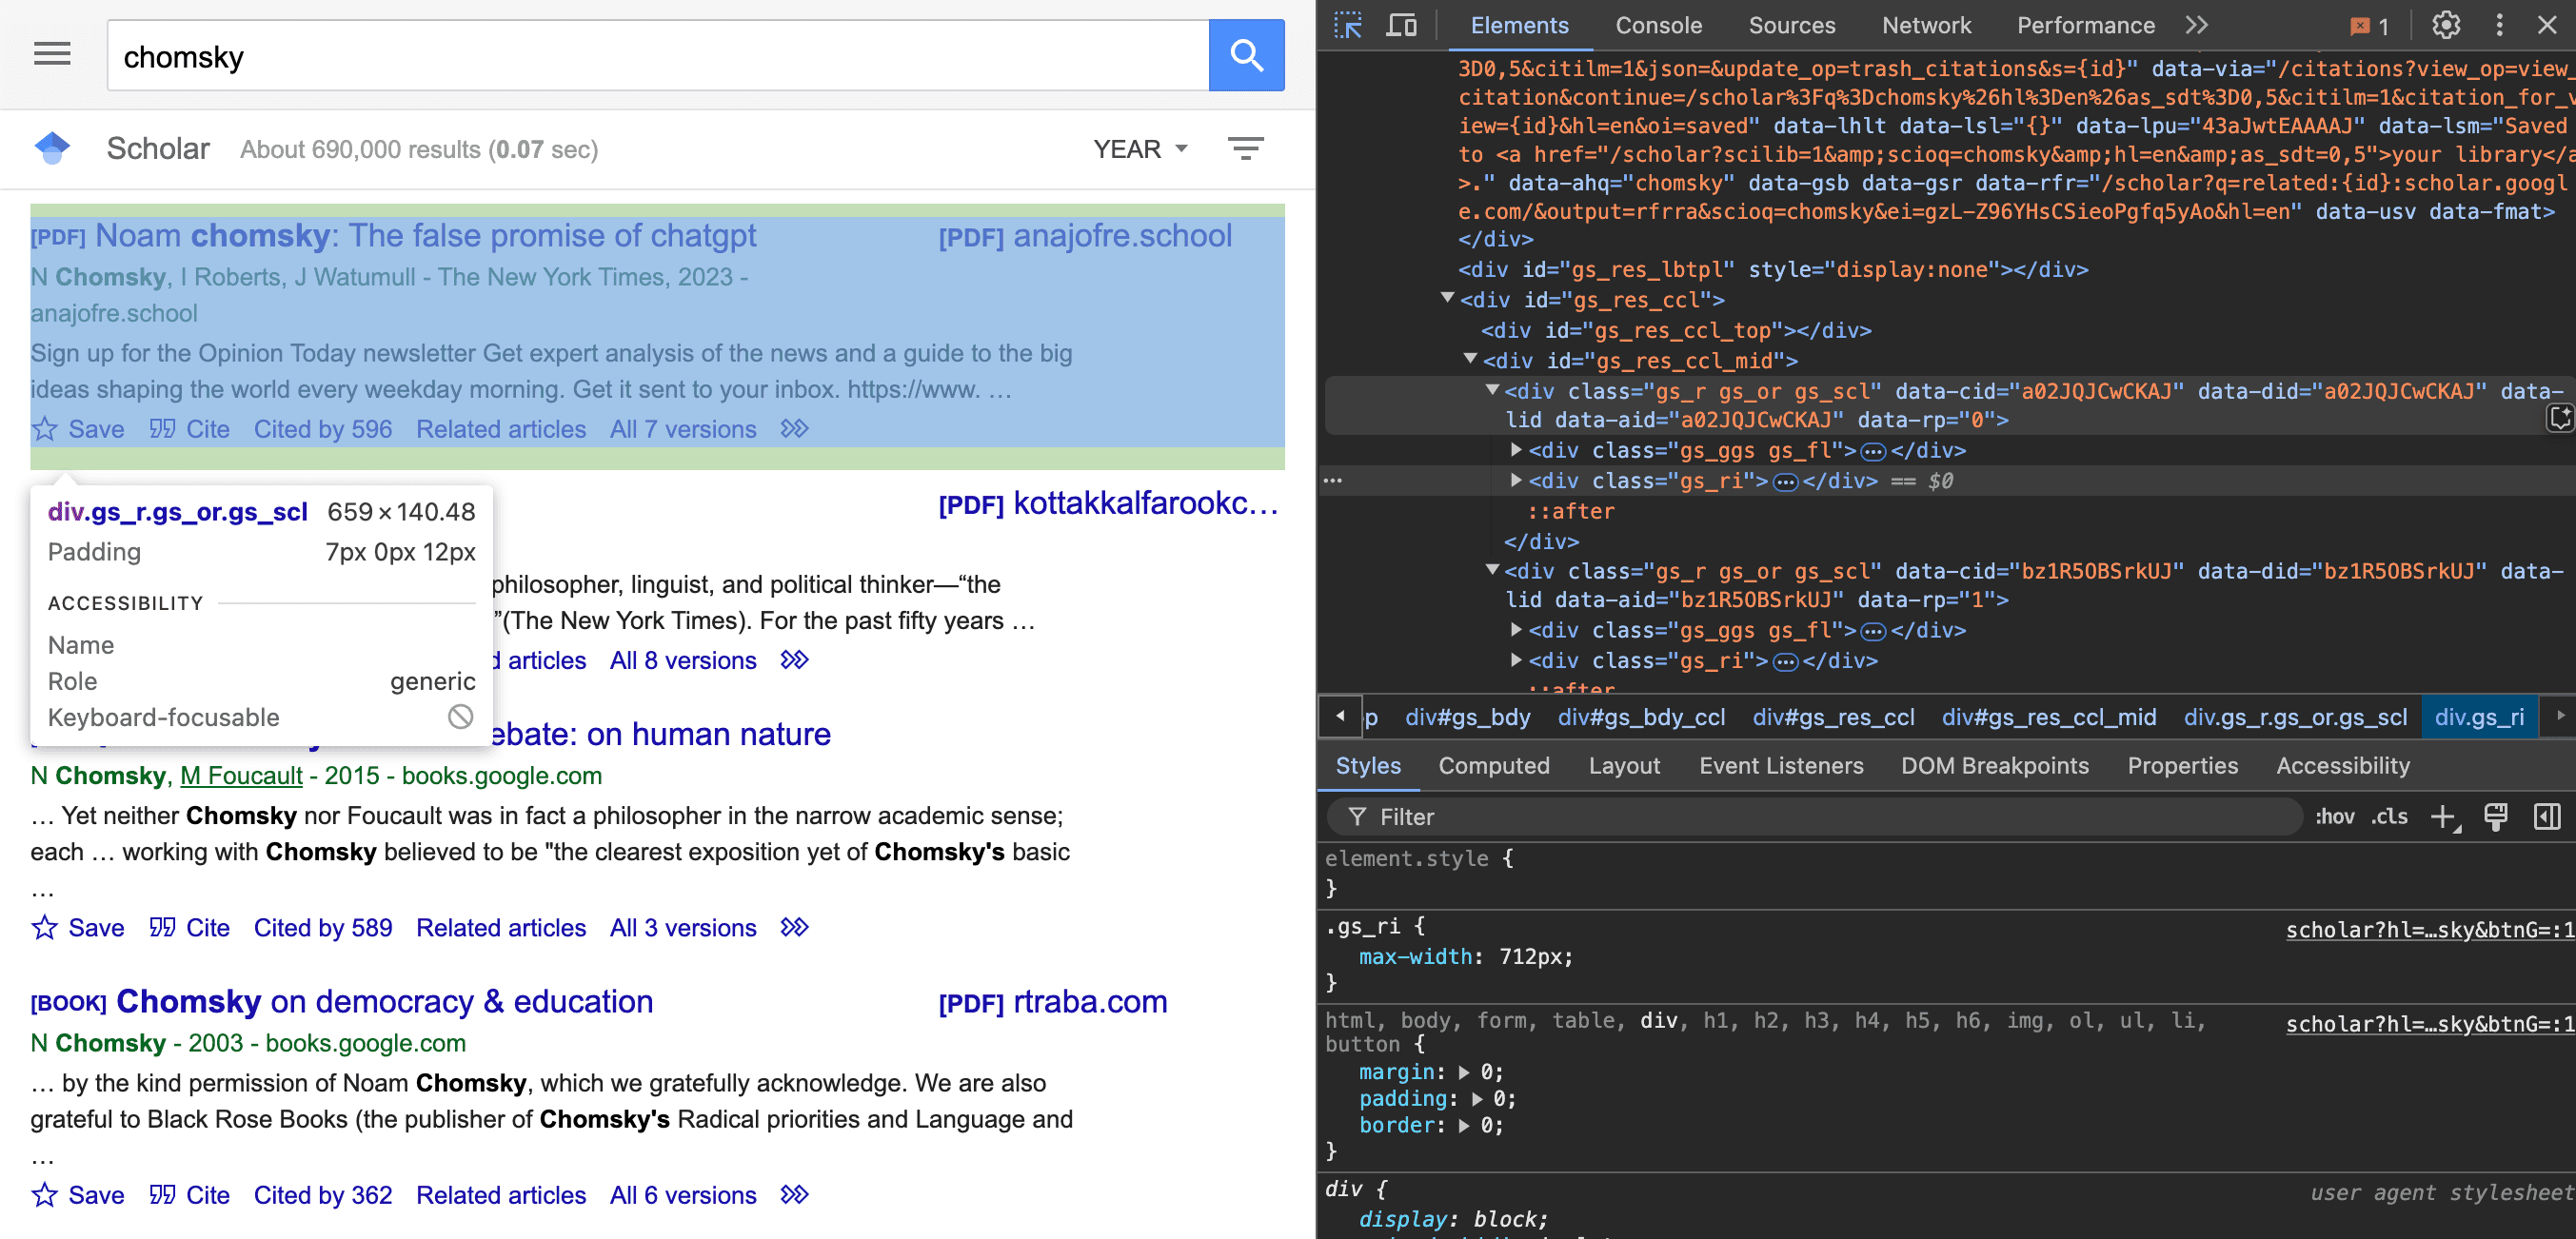Open DevTools customize three-dot menu
The height and width of the screenshot is (1239, 2576).
(2499, 26)
